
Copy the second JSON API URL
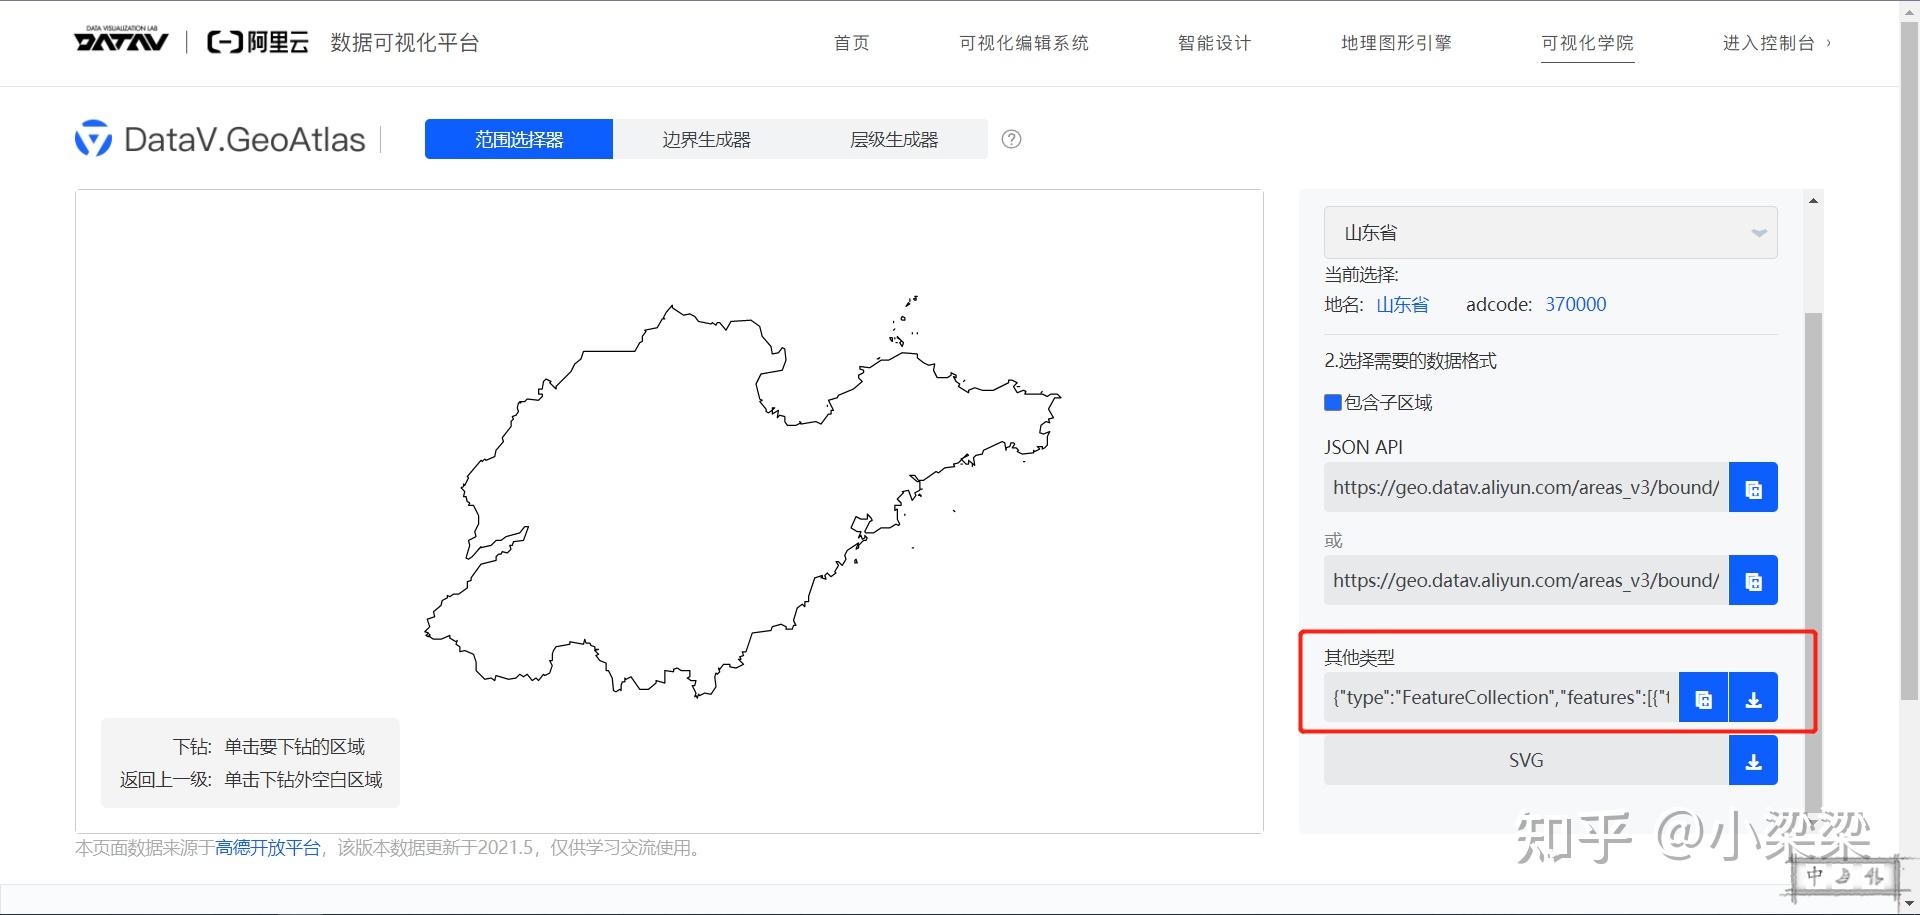(x=1753, y=581)
